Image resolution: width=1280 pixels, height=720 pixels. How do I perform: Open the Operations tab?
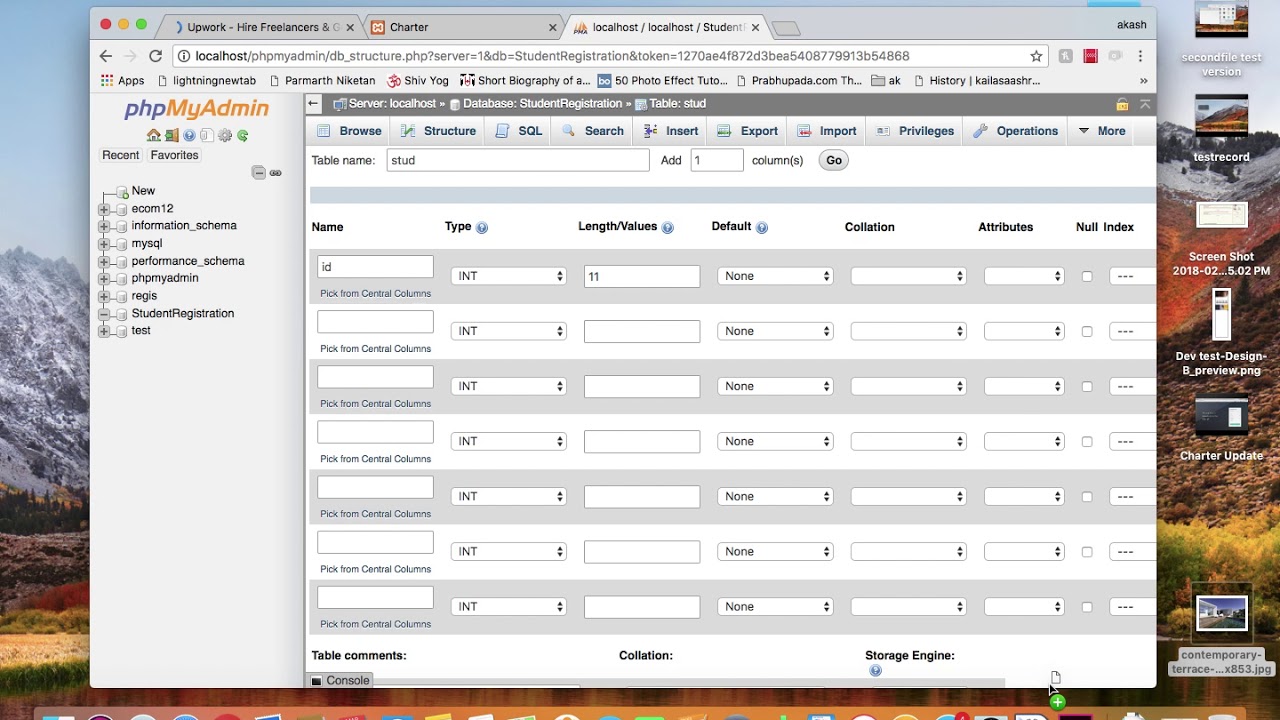(1015, 131)
